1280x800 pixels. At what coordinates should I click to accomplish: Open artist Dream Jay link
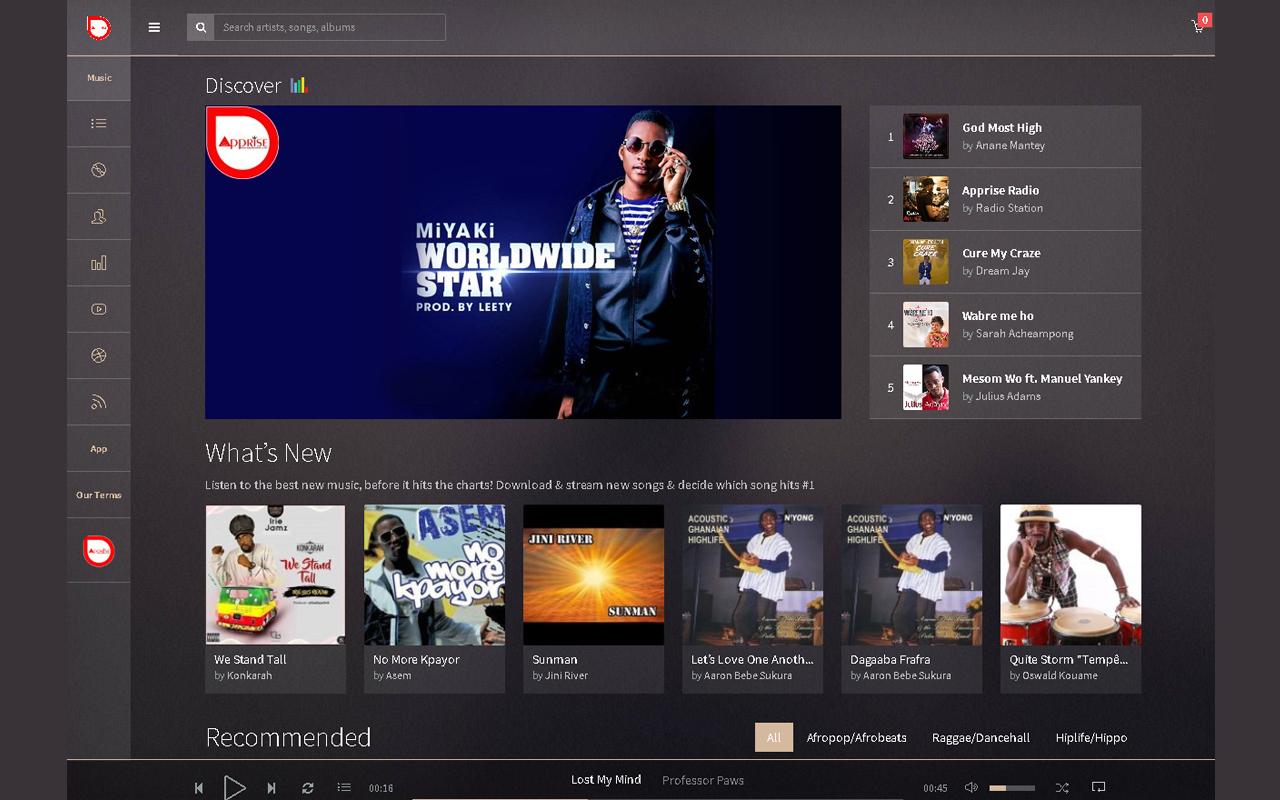[x=1002, y=271]
